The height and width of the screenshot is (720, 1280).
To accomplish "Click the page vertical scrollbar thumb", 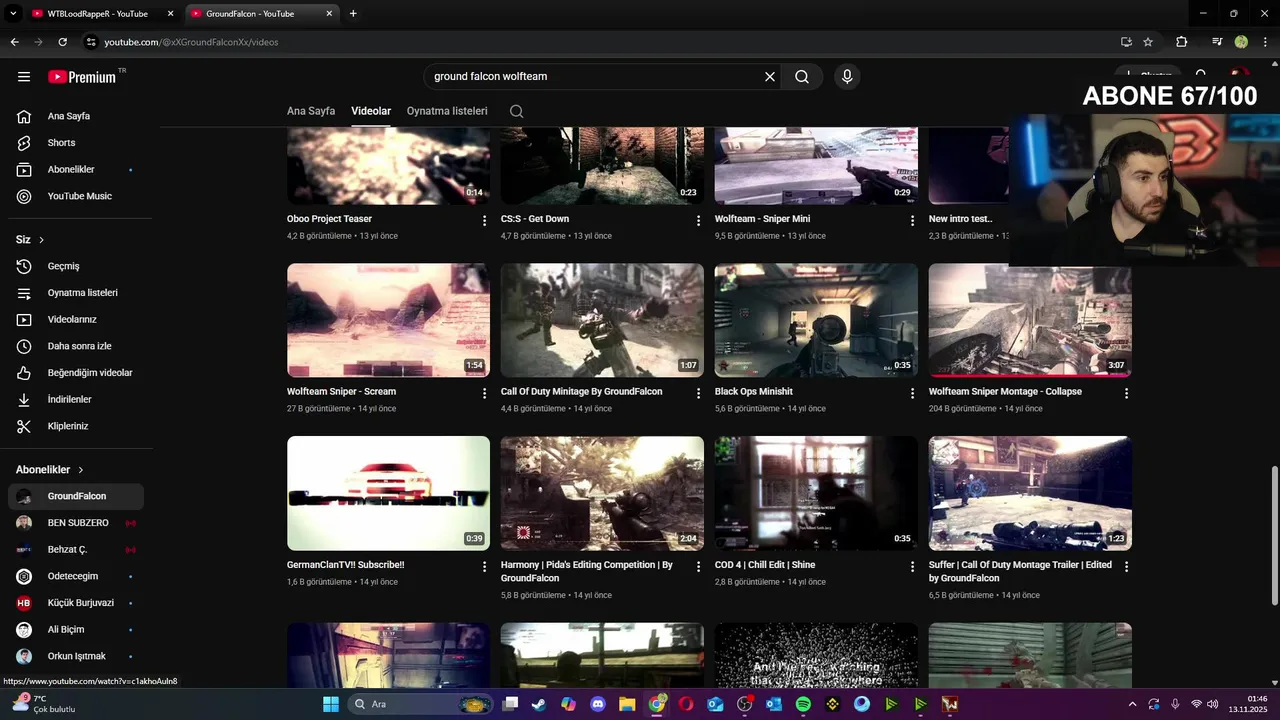I will (1273, 535).
